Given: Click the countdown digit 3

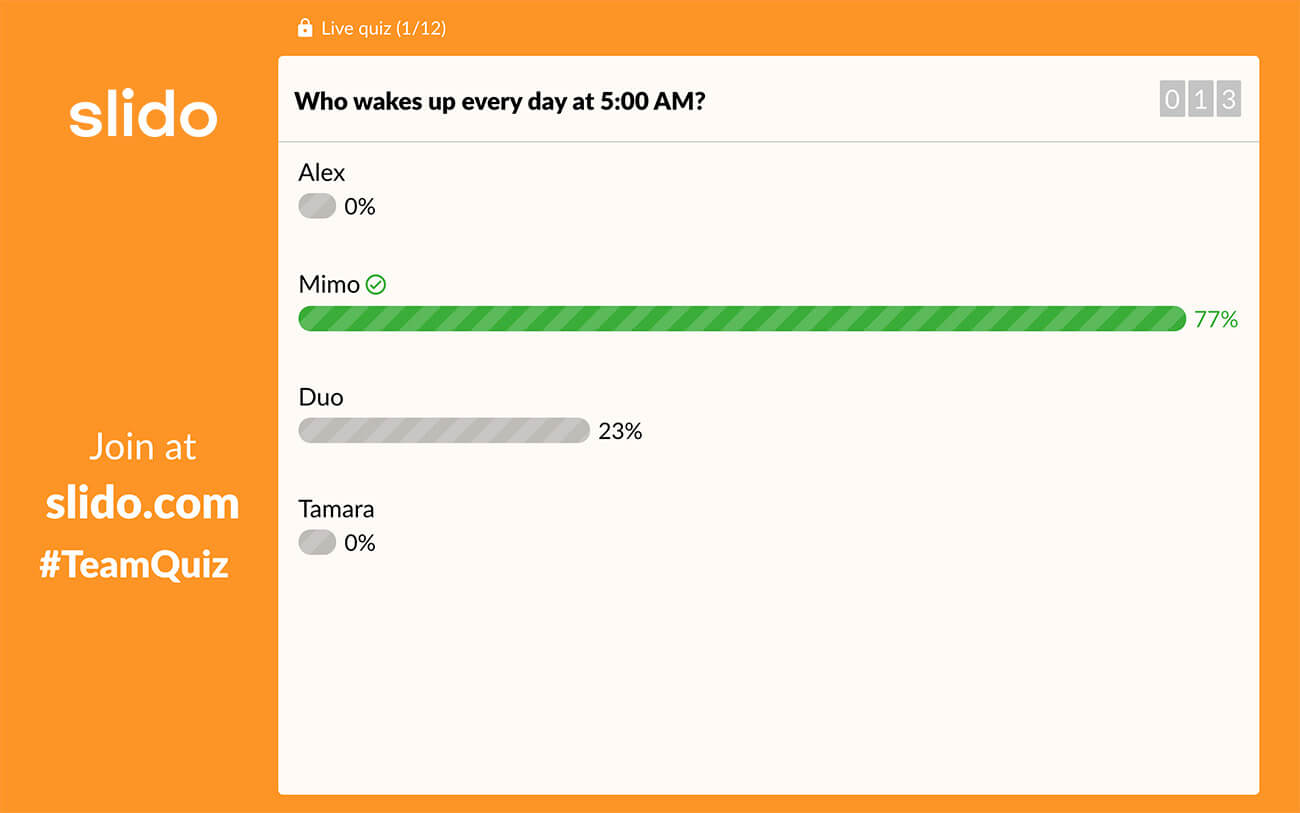Looking at the screenshot, I should (x=1229, y=99).
